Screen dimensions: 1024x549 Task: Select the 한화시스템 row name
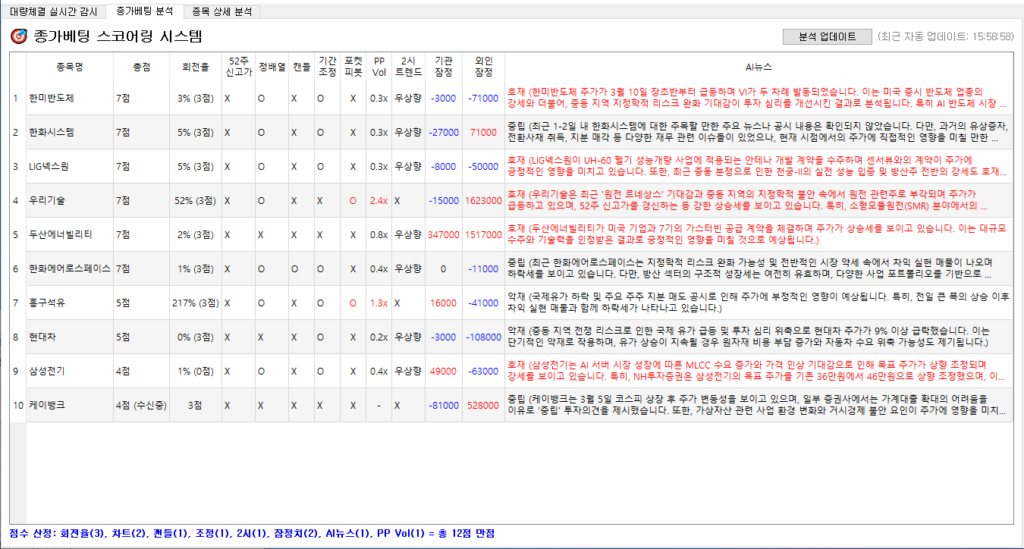(x=52, y=132)
